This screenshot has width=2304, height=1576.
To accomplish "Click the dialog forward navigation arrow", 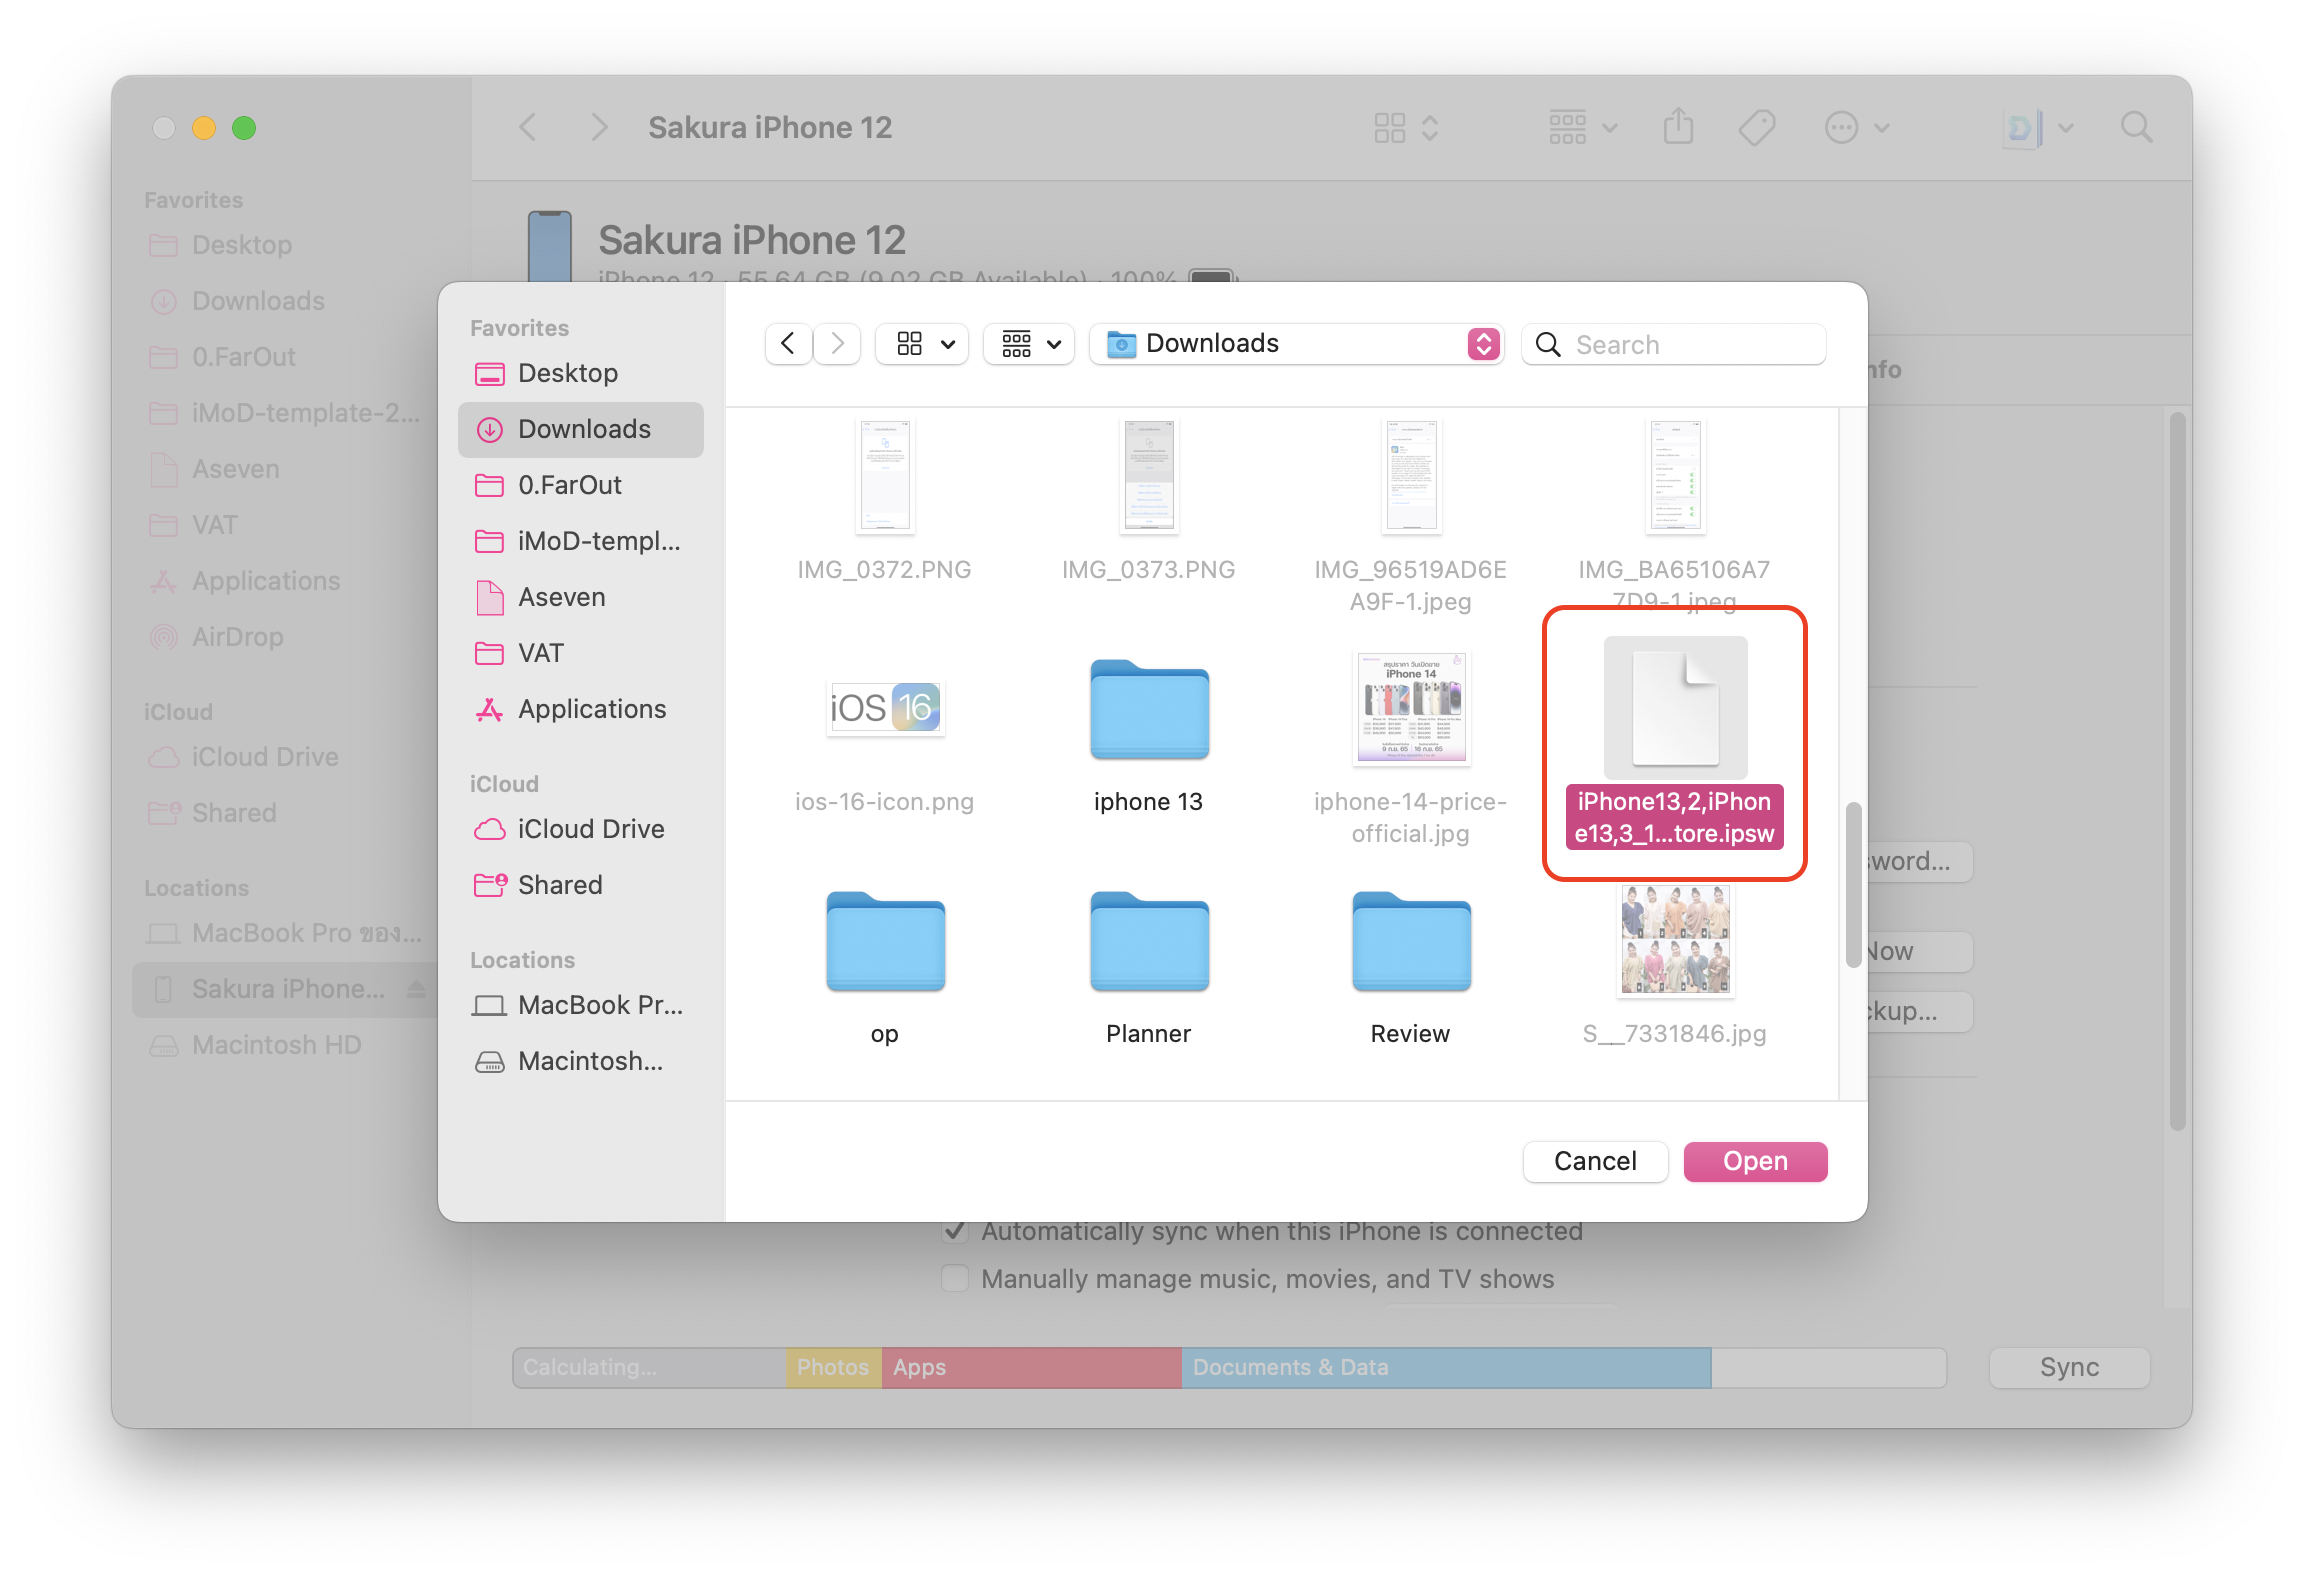I will tap(838, 344).
